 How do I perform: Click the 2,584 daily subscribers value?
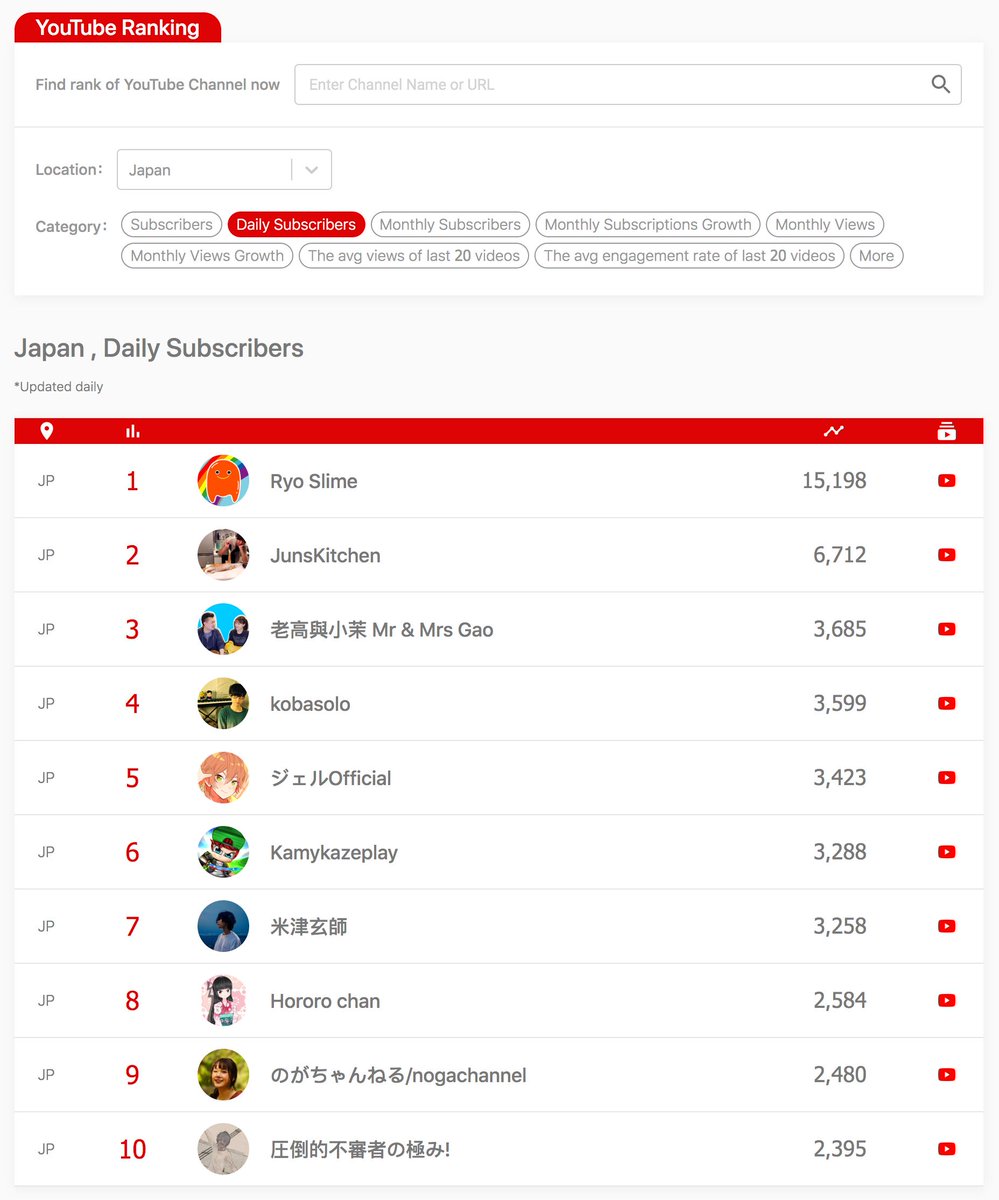tap(840, 1000)
